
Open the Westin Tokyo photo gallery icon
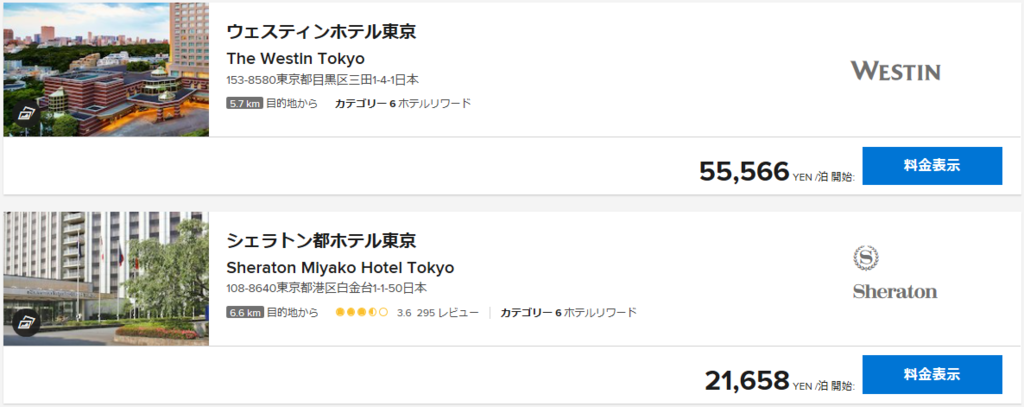pyautogui.click(x=25, y=115)
